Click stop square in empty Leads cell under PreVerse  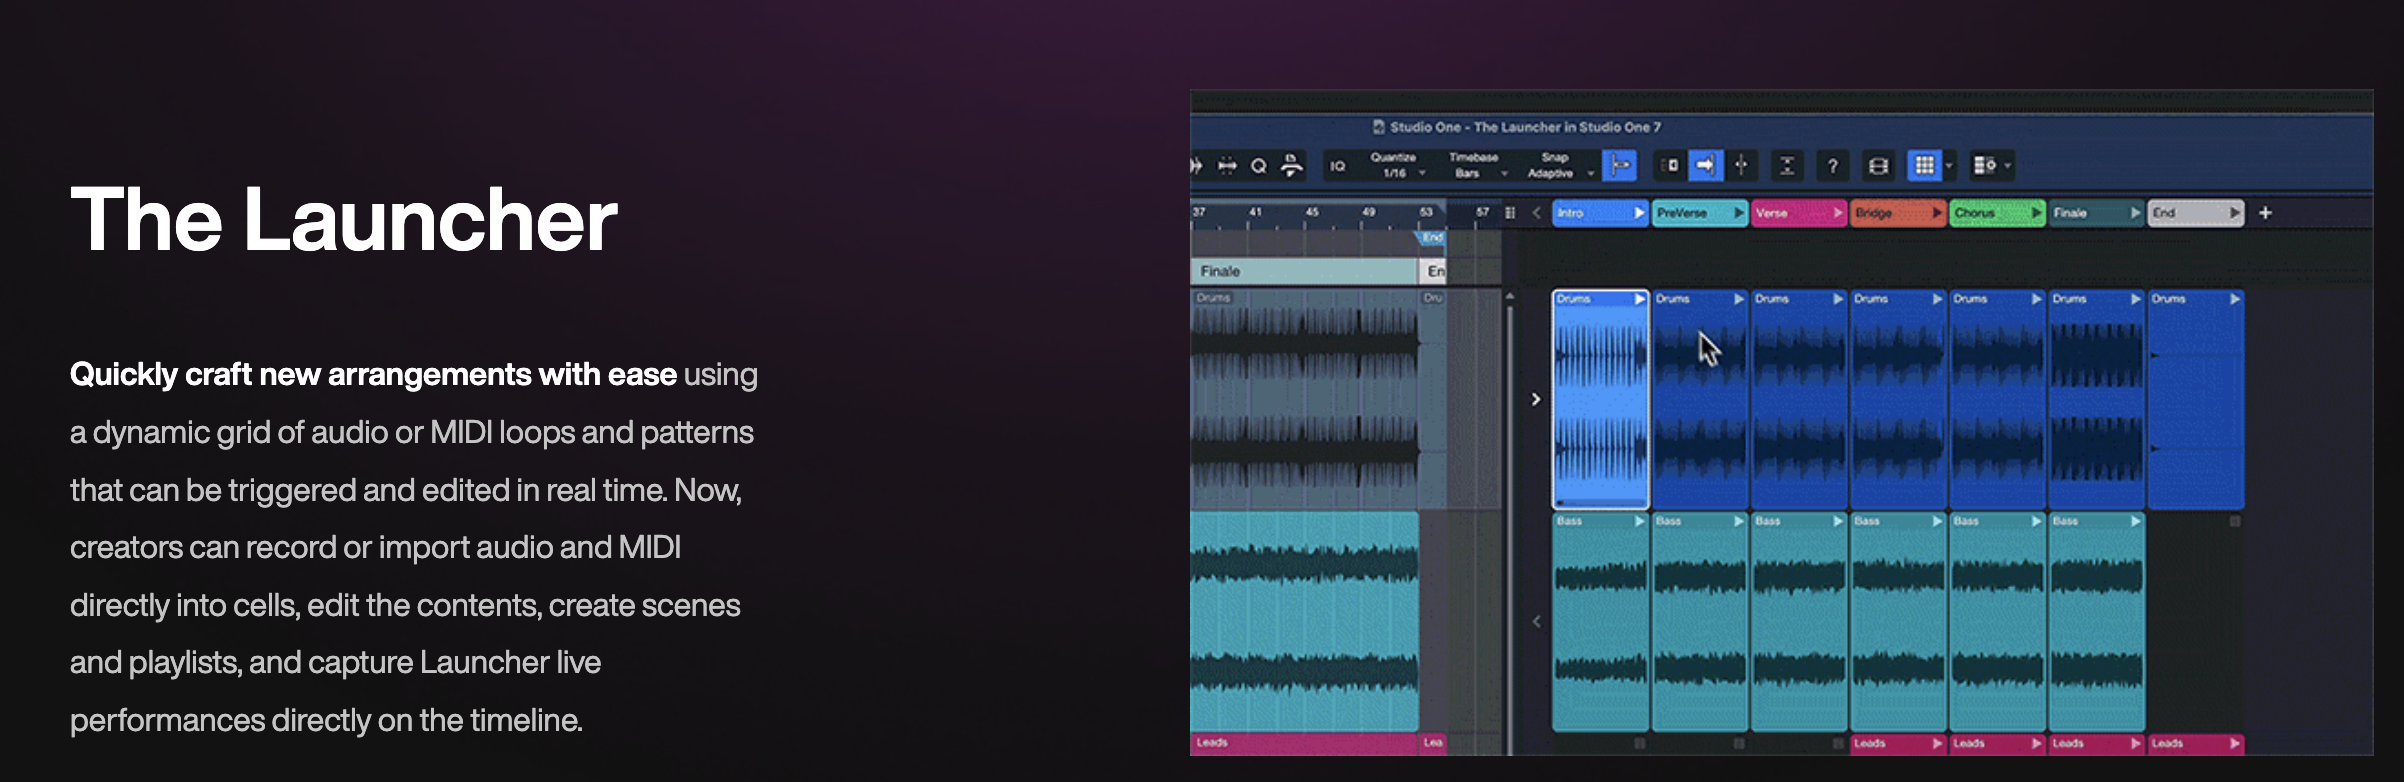pyautogui.click(x=1739, y=743)
